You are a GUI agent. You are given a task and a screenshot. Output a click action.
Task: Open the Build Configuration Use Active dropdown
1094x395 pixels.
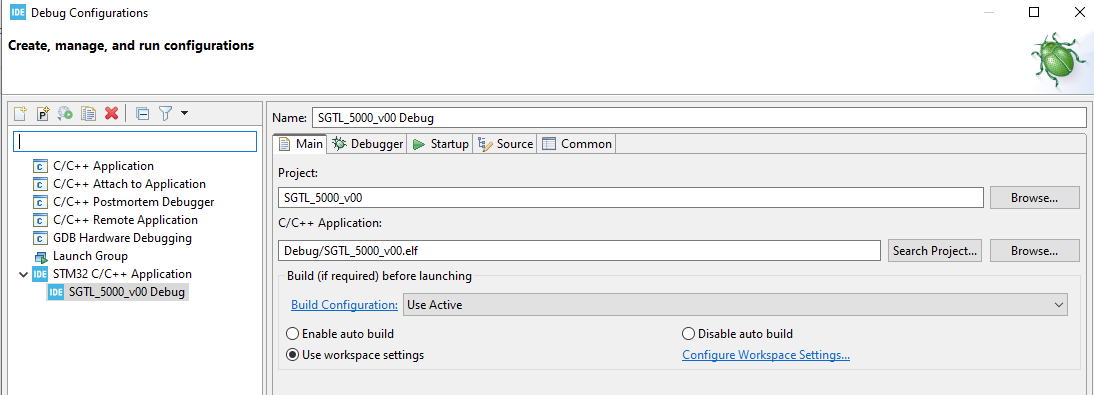point(735,305)
